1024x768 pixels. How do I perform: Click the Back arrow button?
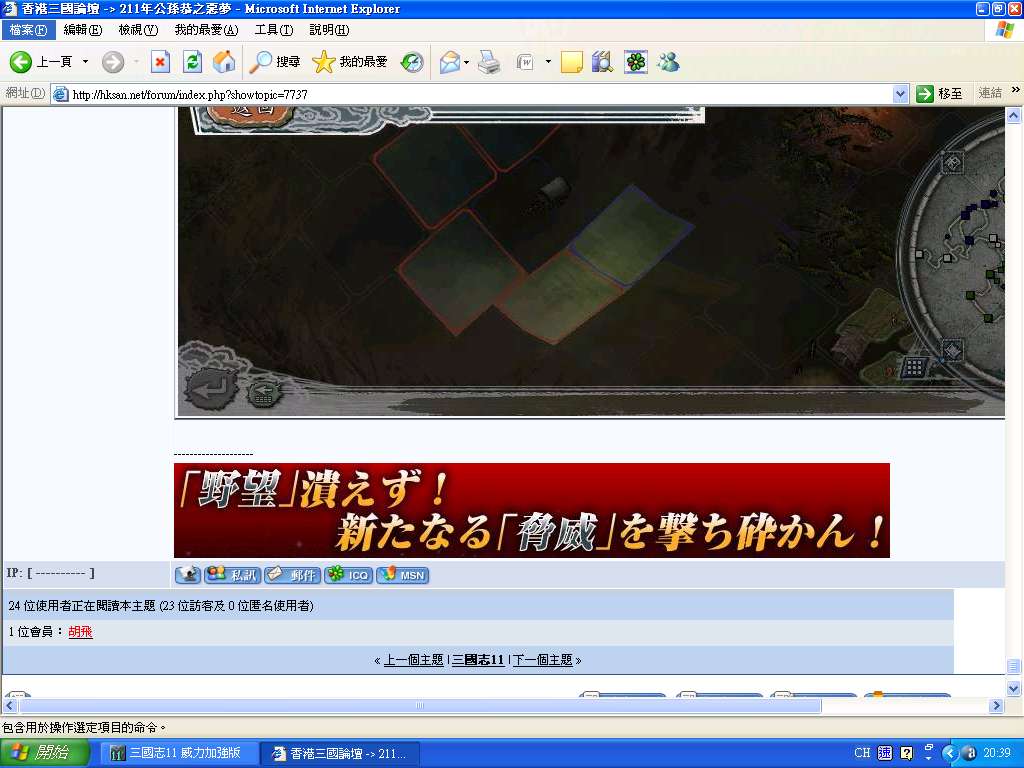click(x=21, y=62)
